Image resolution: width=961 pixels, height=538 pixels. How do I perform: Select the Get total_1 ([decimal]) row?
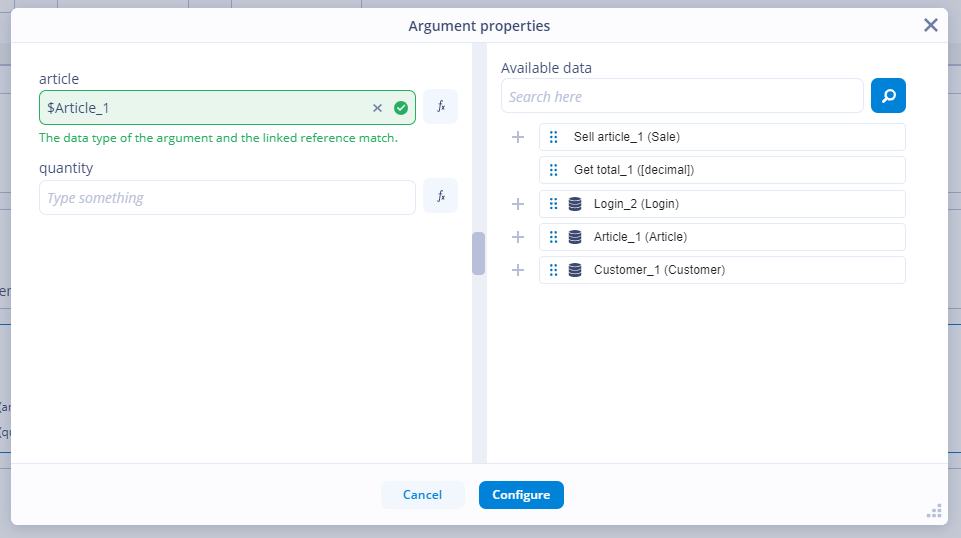(722, 170)
